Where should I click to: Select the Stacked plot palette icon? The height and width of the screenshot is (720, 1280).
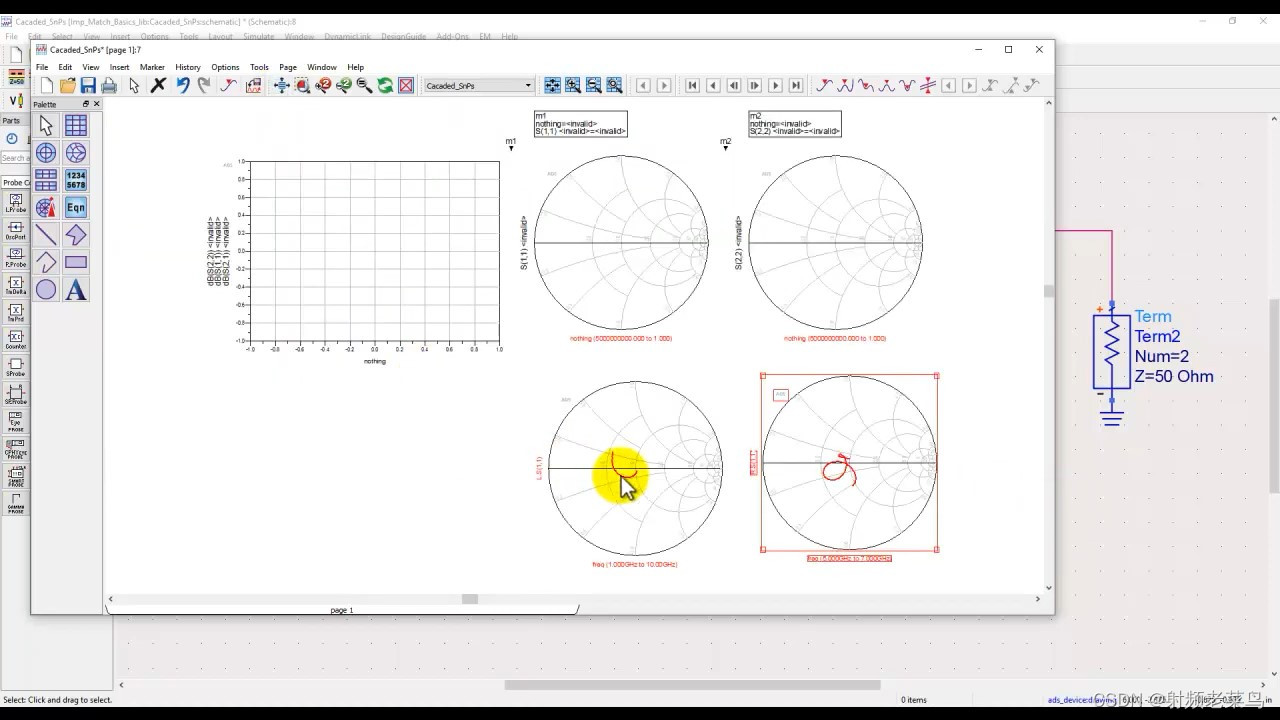46,180
